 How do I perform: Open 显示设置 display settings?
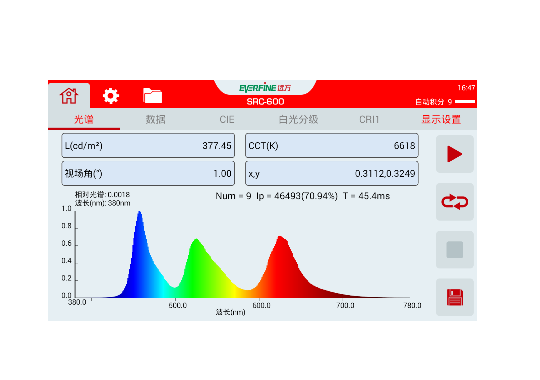coord(441,120)
